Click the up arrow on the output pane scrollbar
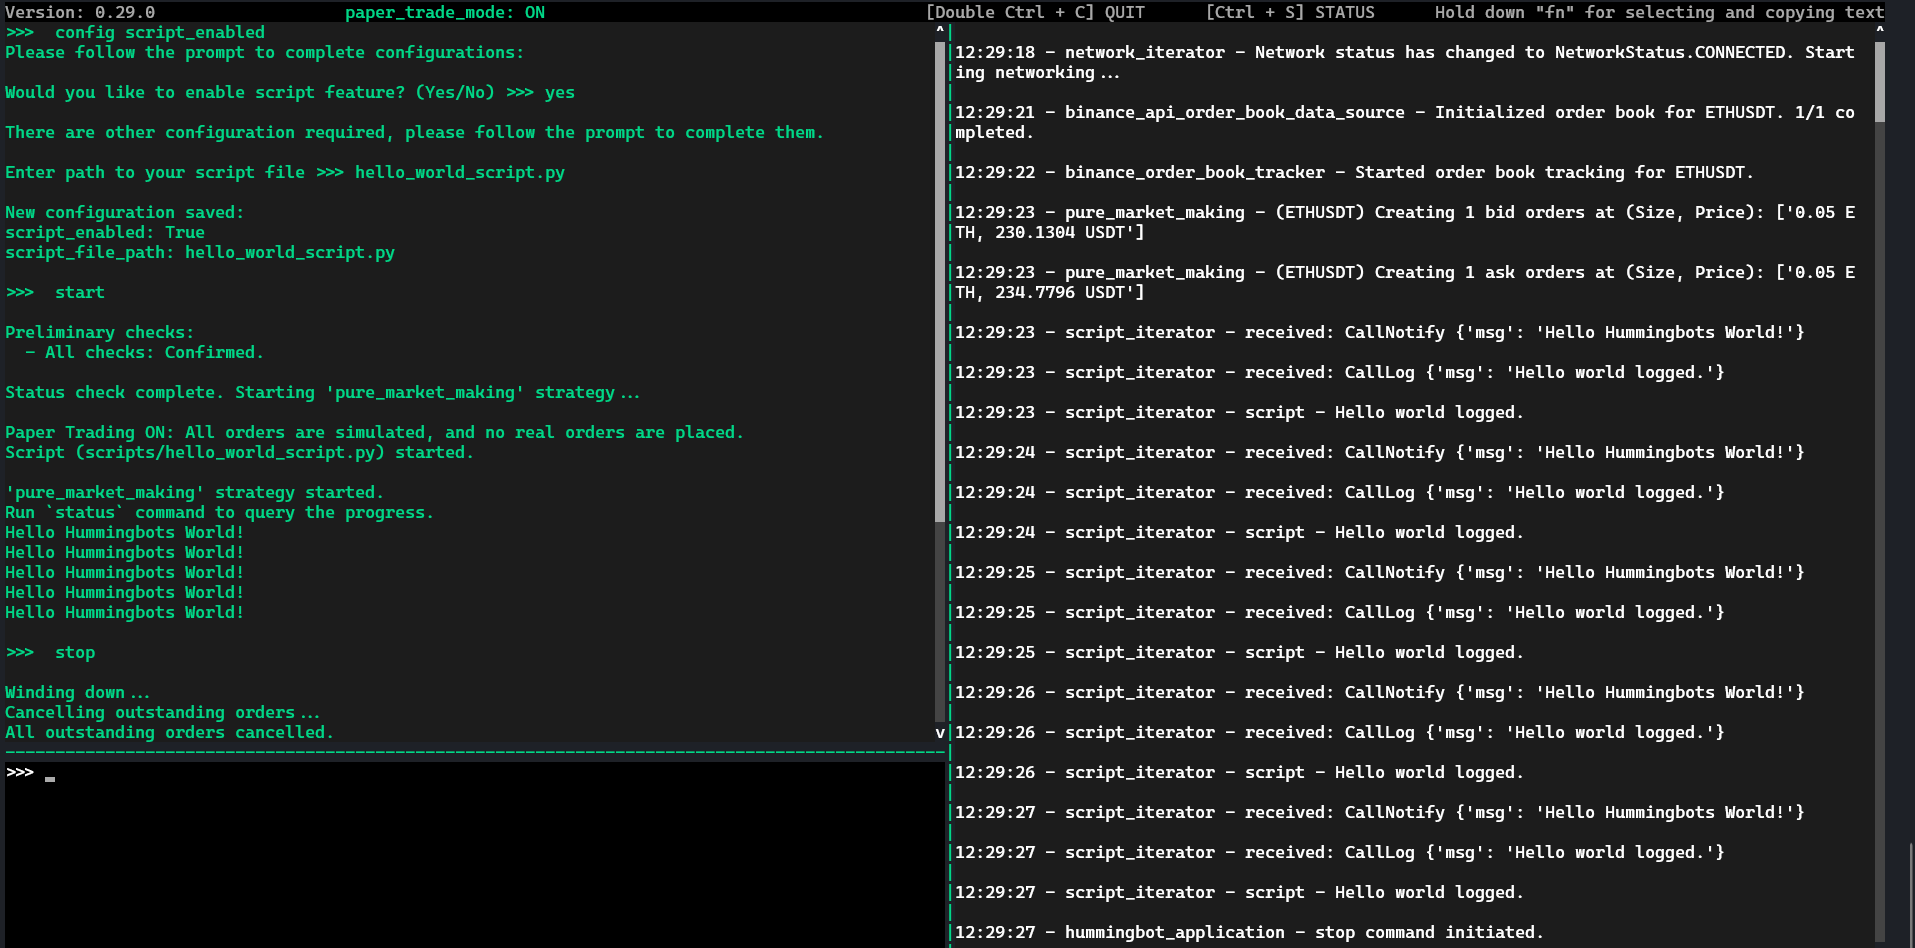Viewport: 1915px width, 948px height. click(938, 31)
